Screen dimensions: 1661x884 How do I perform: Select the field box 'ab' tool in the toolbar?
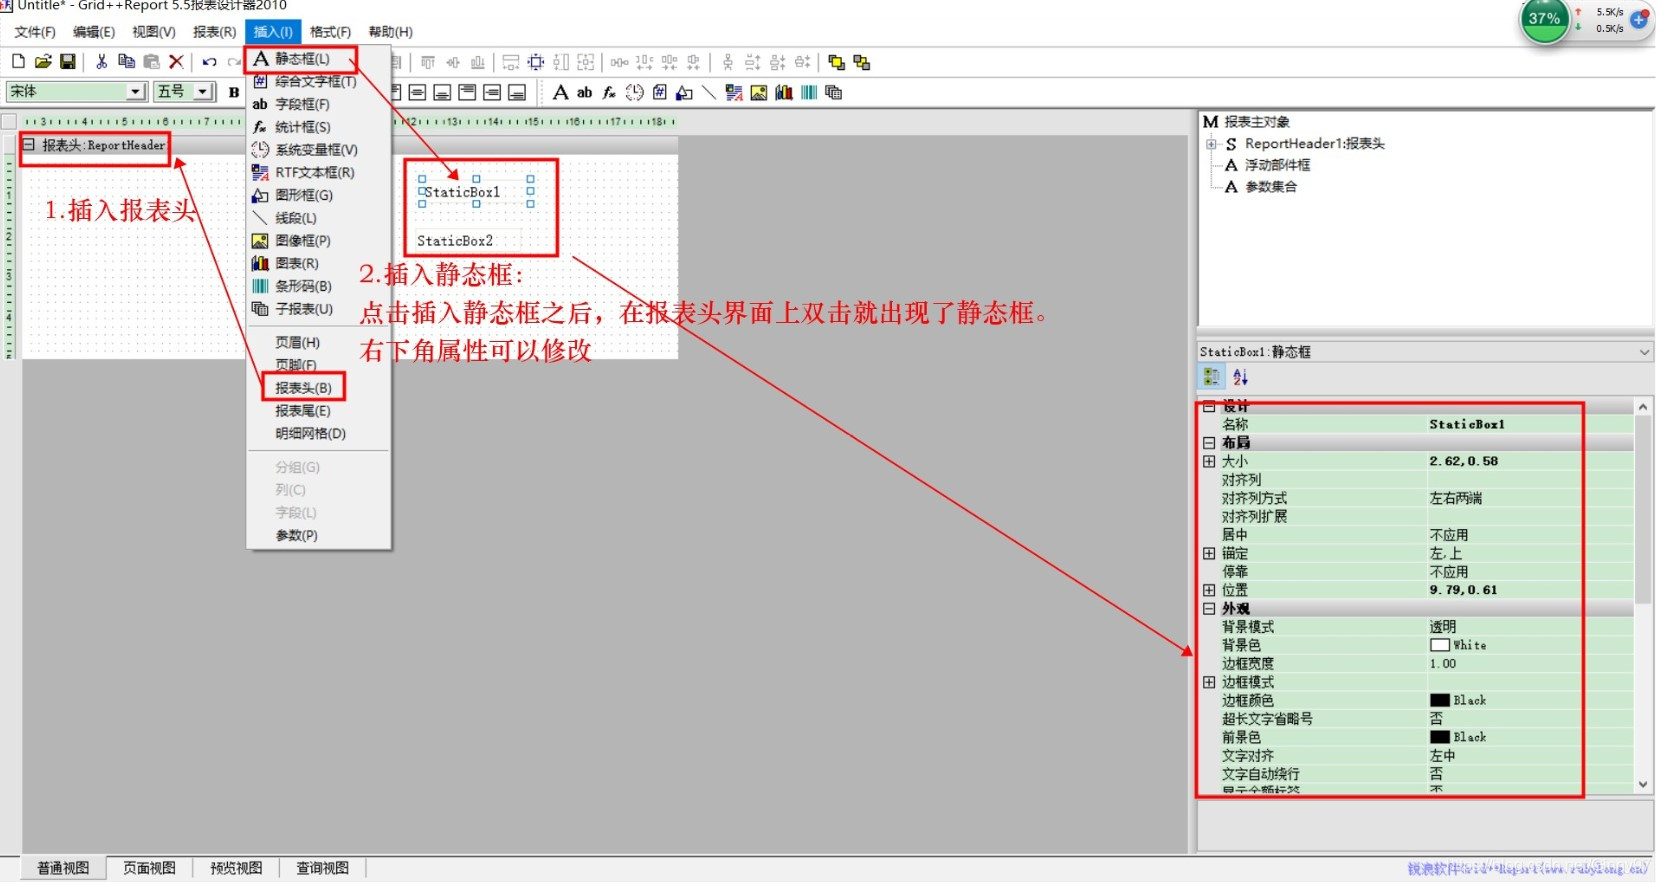(x=585, y=92)
